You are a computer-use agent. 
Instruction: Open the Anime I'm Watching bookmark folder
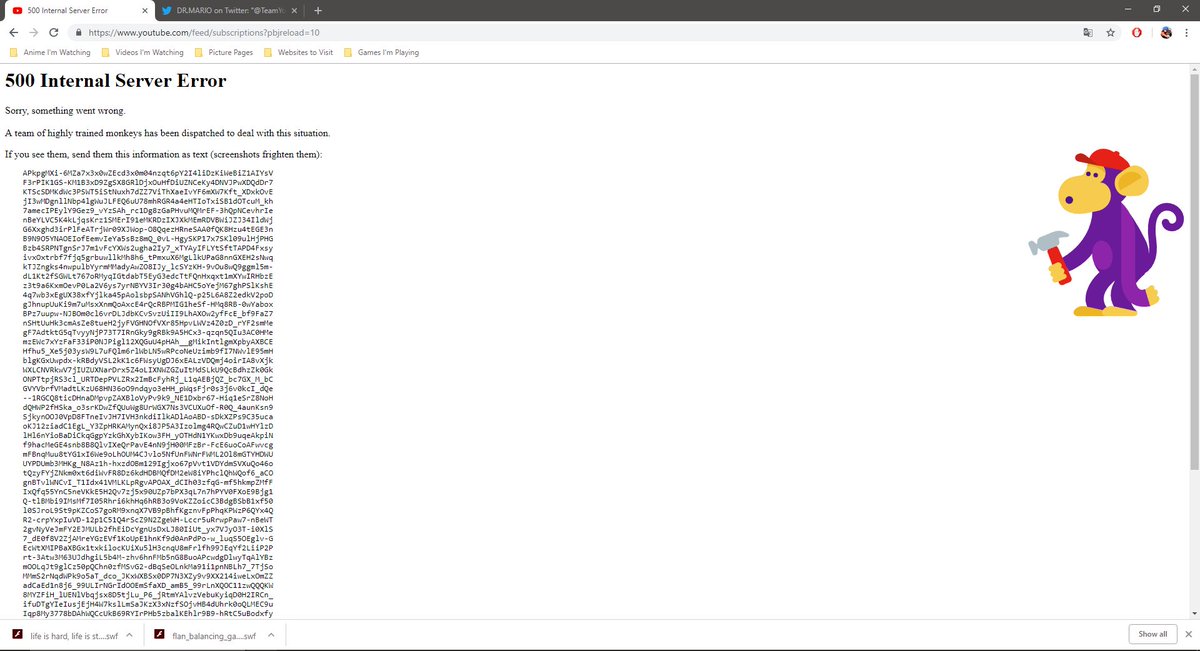point(49,52)
